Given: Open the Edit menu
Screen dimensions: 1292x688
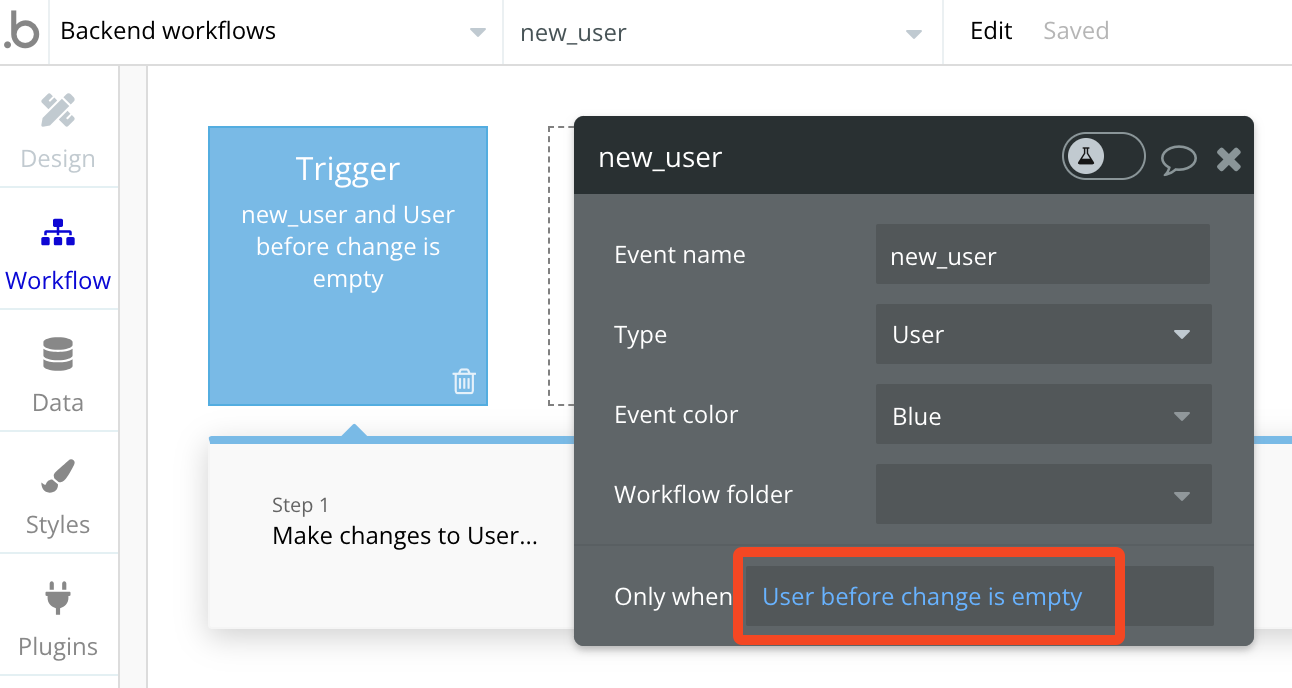Looking at the screenshot, I should [x=991, y=31].
